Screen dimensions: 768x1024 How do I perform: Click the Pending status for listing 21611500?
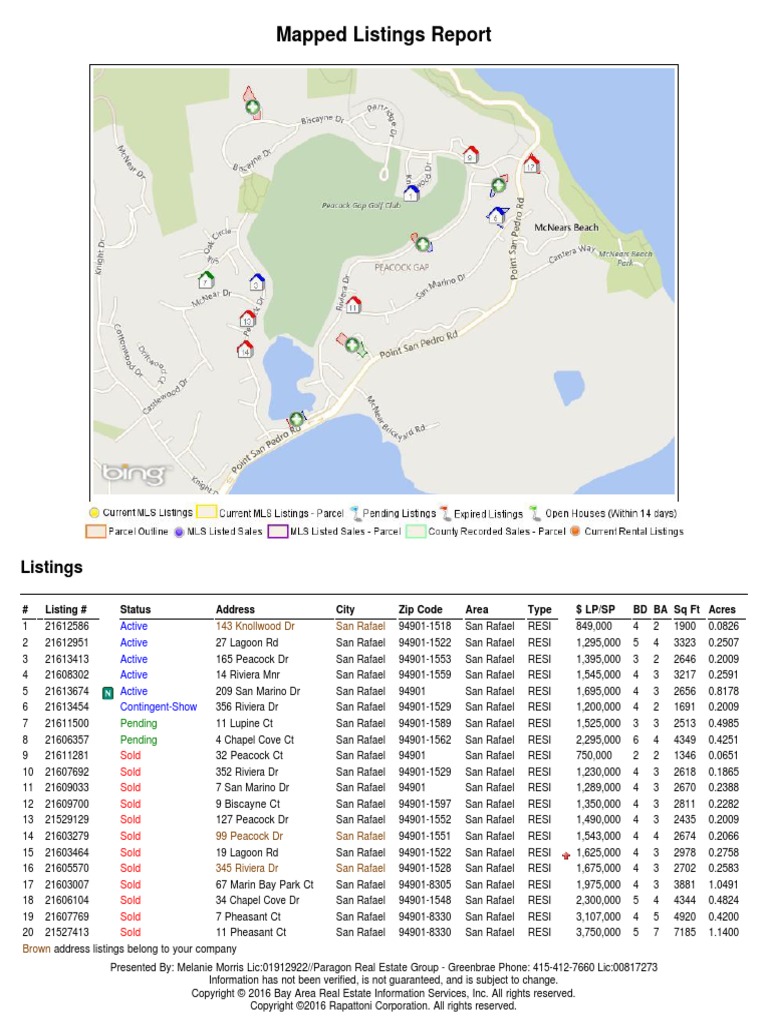[x=138, y=723]
